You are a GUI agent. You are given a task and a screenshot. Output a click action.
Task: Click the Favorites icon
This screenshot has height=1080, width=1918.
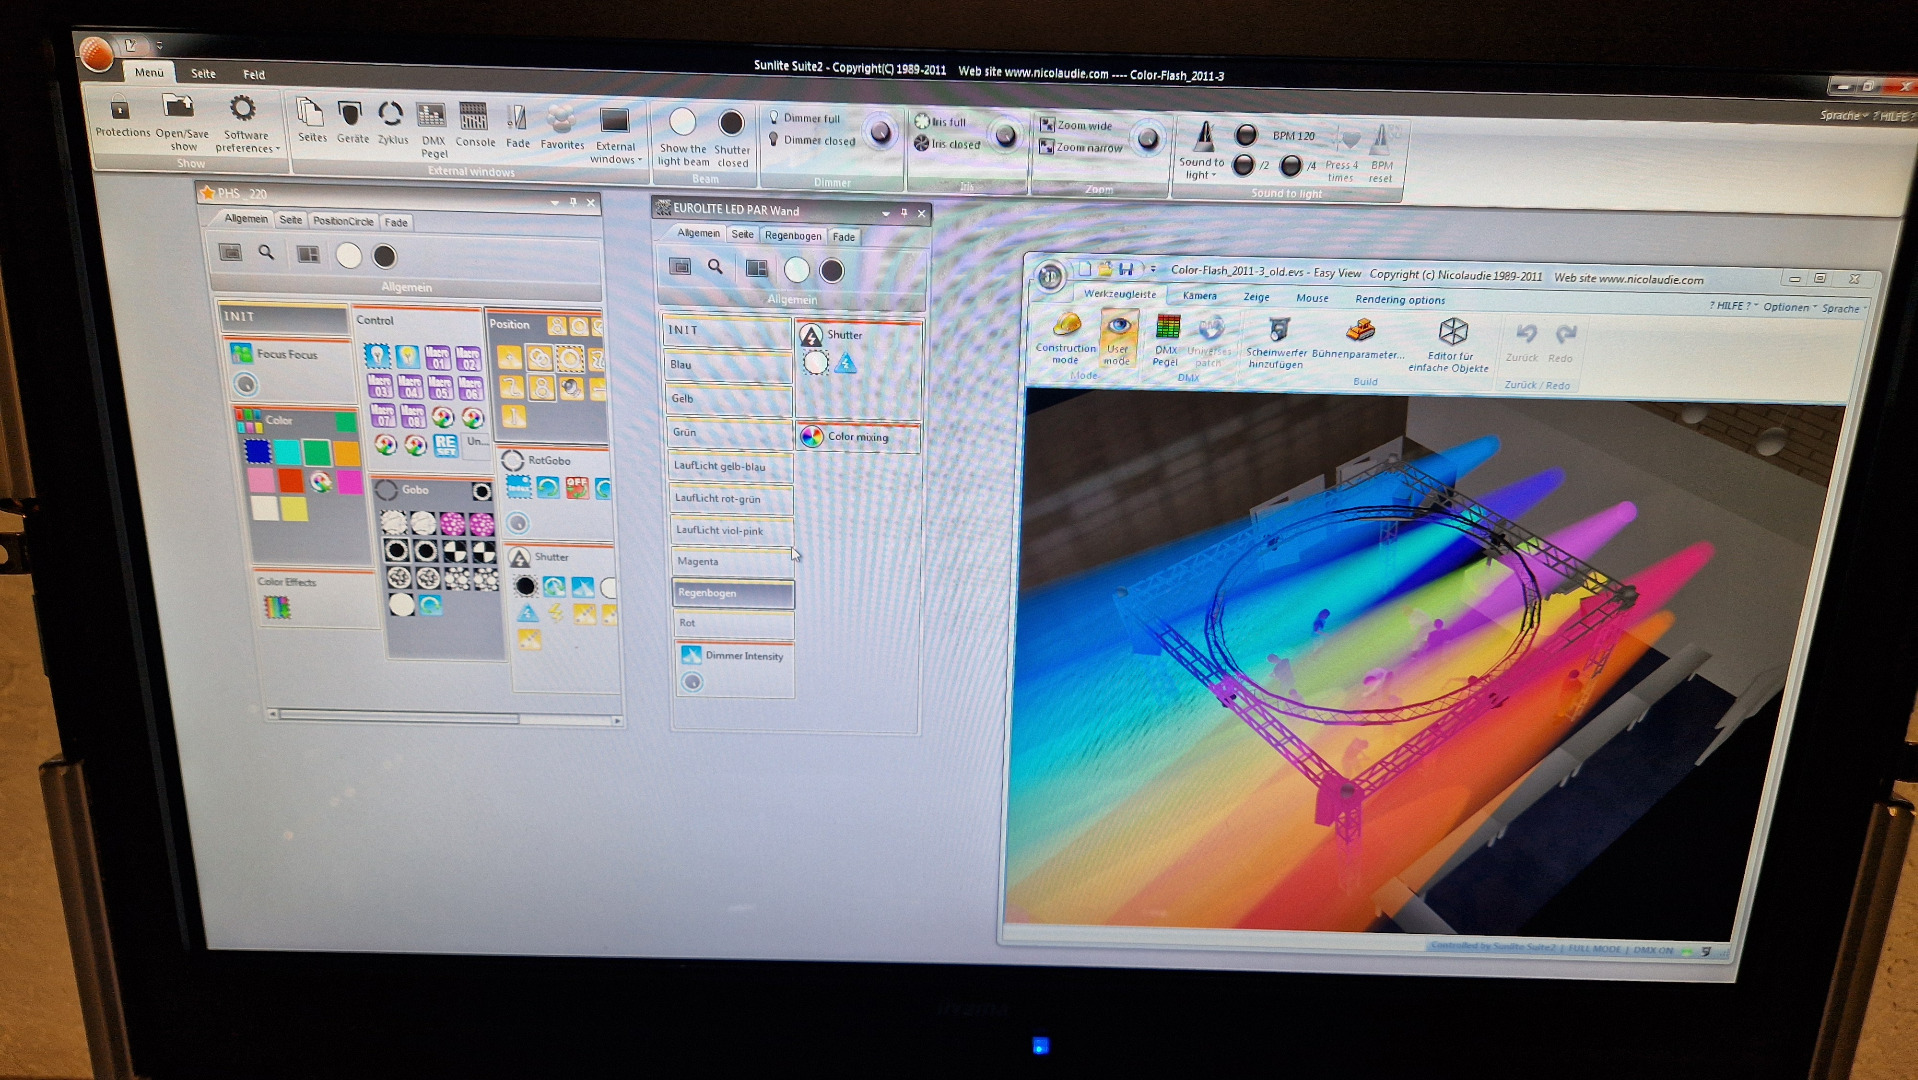(561, 120)
